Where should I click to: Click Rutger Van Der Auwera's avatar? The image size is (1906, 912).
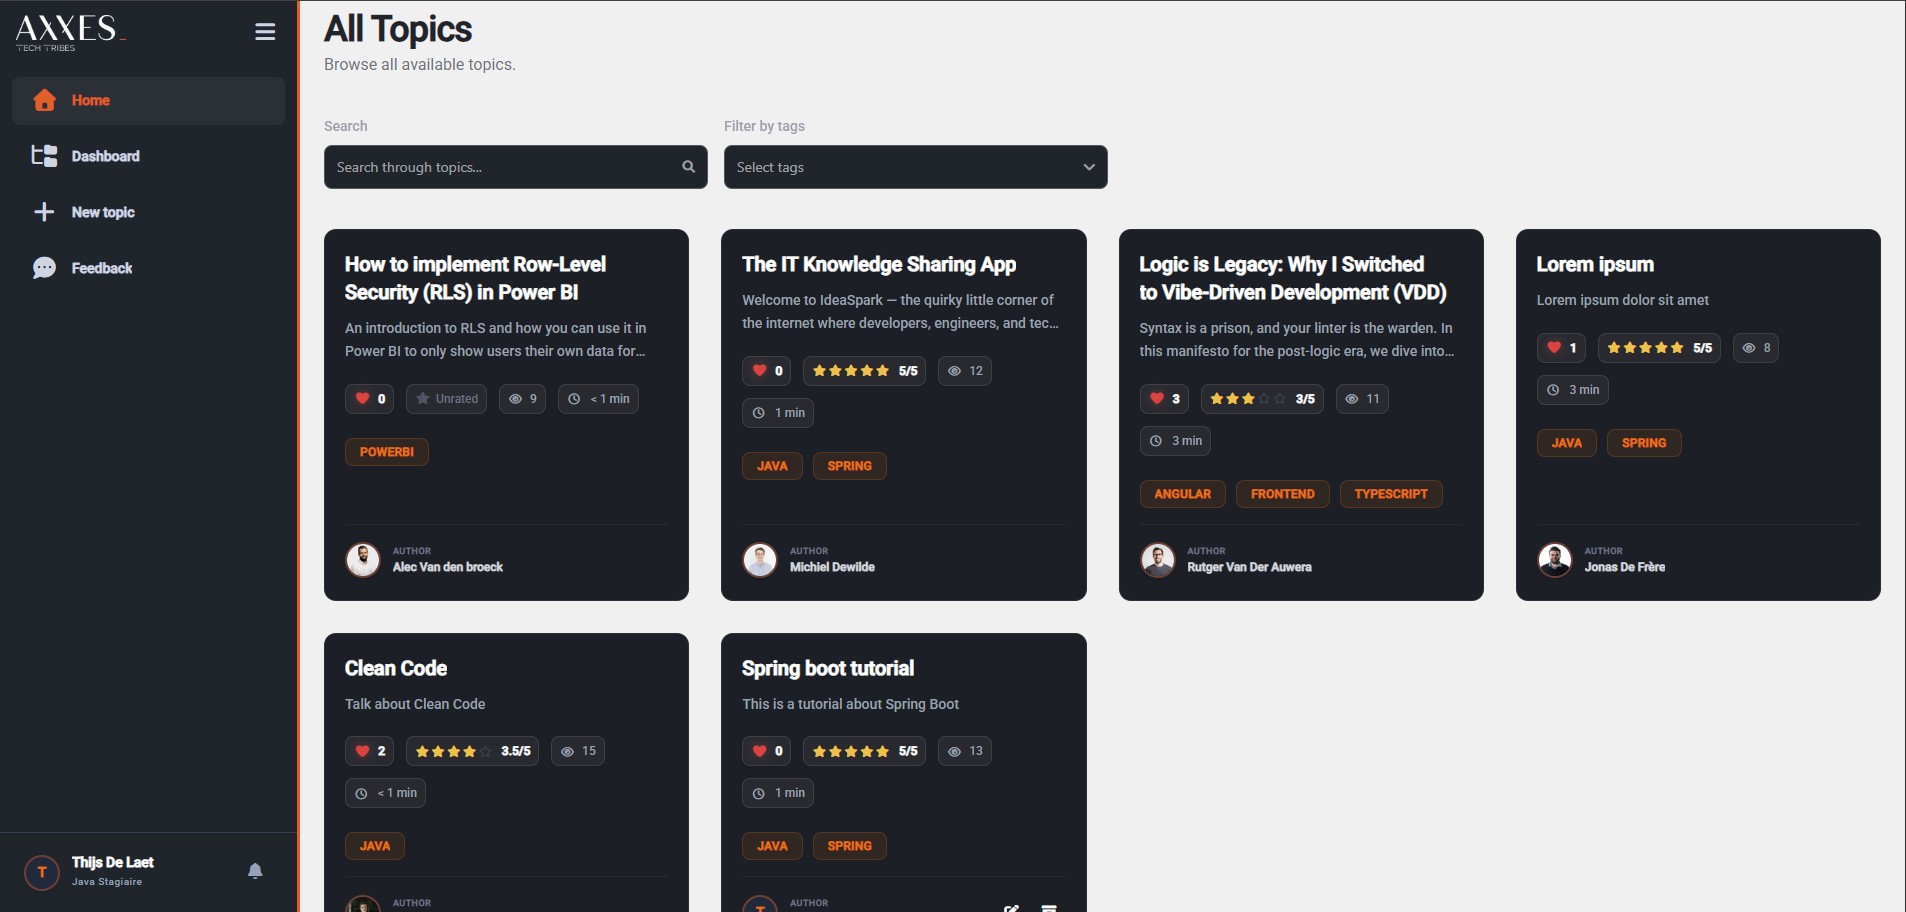tap(1158, 560)
